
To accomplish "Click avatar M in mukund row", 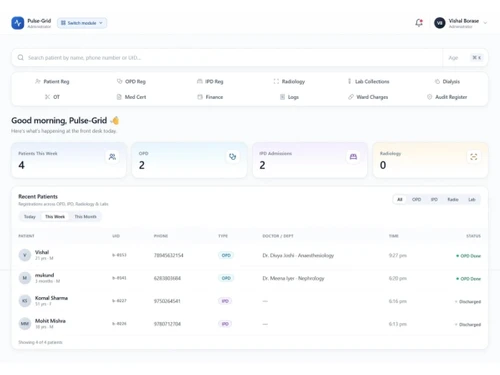I will click(25, 278).
